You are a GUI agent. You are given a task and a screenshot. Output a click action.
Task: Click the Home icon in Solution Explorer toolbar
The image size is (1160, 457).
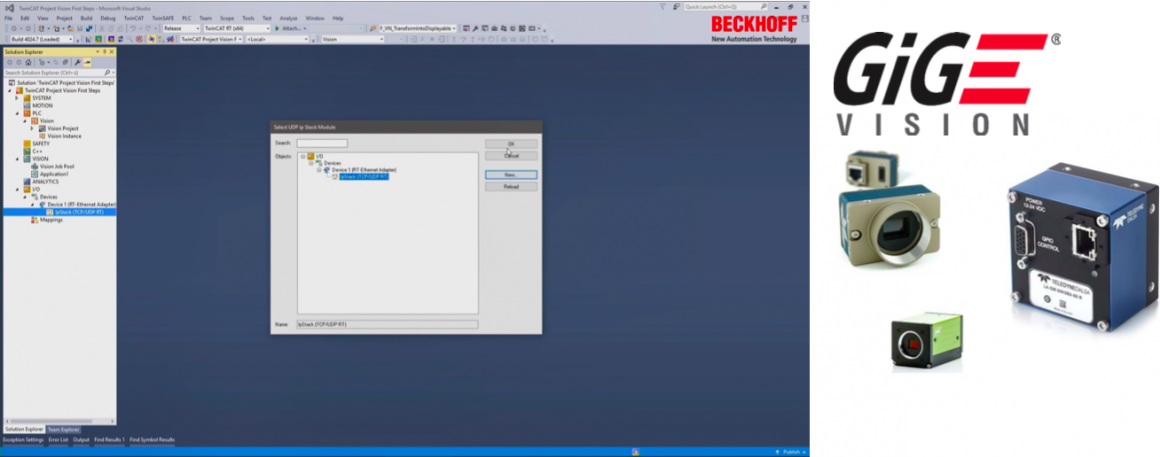[28, 62]
